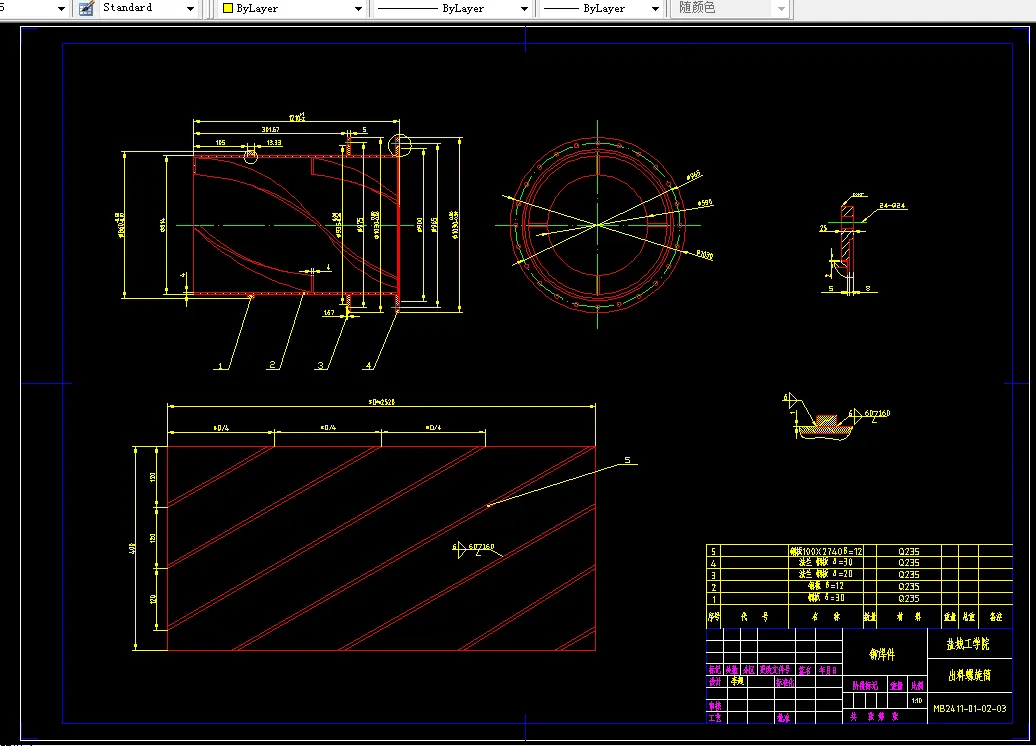Viewport: 1036px width, 746px height.
Task: Select the δ=30 plate entry in parts list row 1
Action: pyautogui.click(x=826, y=598)
